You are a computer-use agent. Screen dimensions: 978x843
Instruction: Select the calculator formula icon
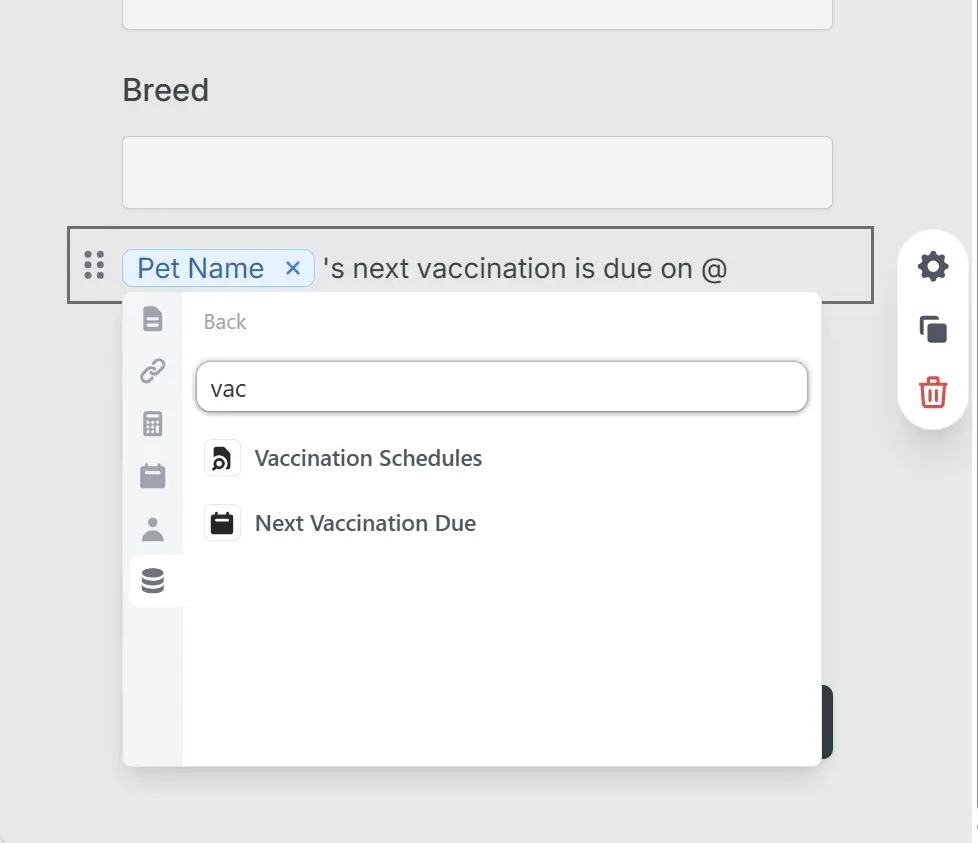(152, 423)
